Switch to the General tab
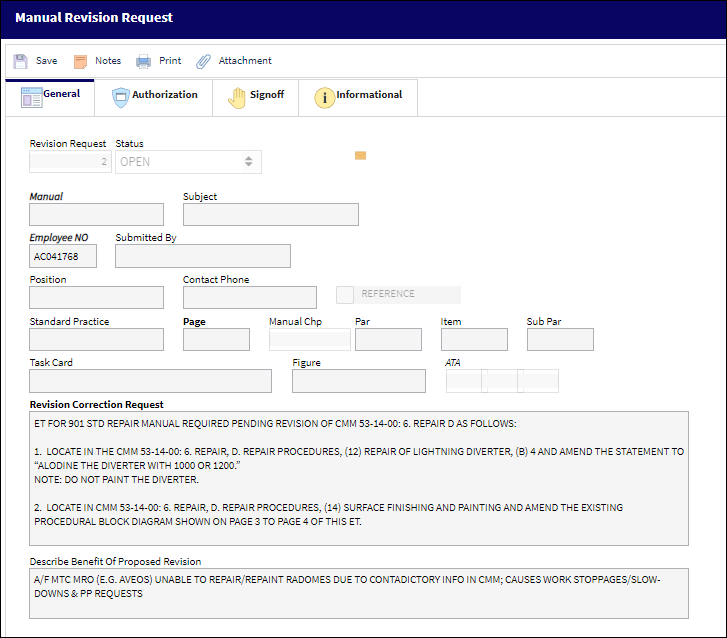The height and width of the screenshot is (638, 727). click(50, 97)
